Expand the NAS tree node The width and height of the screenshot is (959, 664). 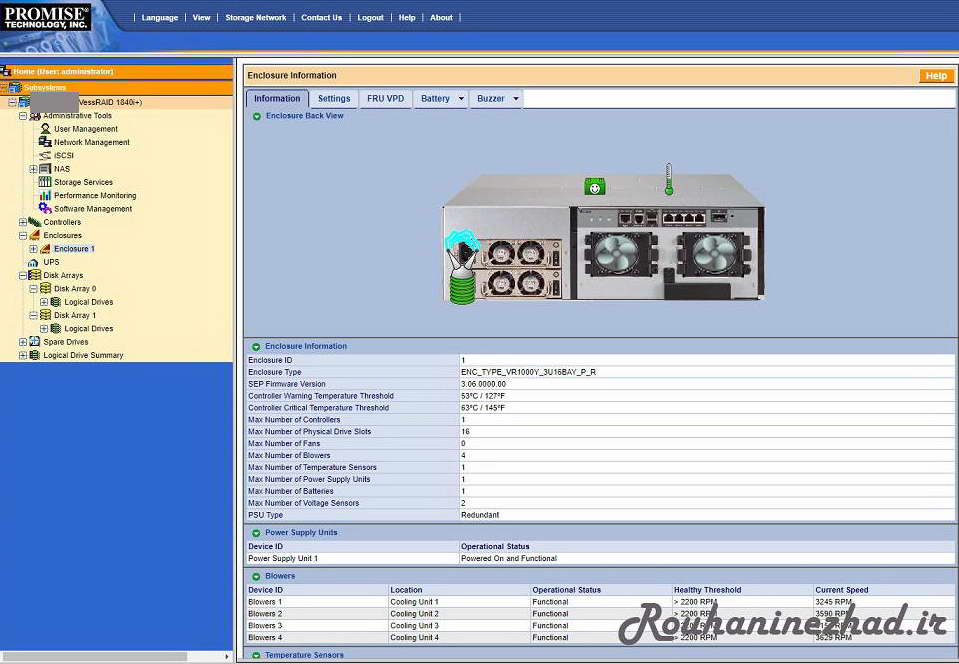pyautogui.click(x=33, y=169)
